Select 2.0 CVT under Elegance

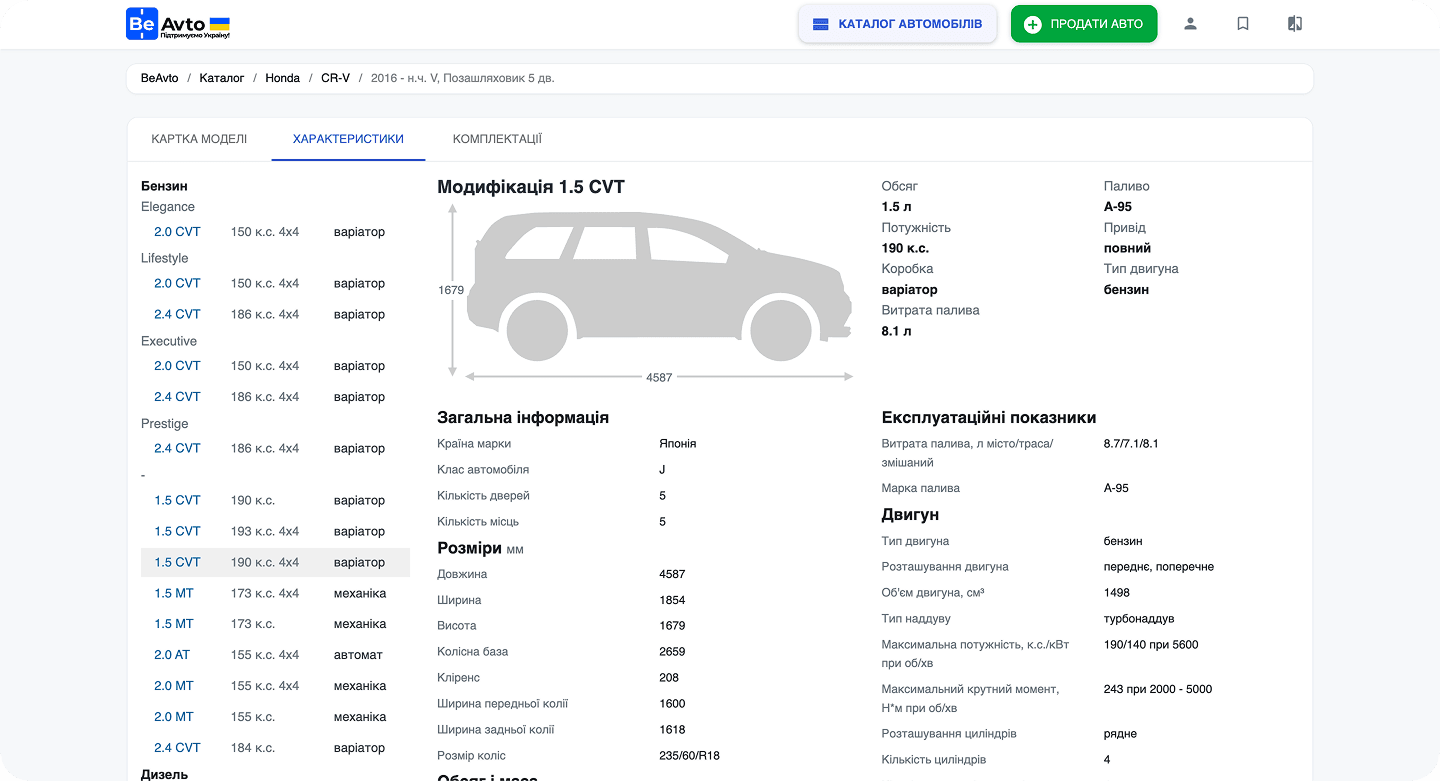[x=177, y=232]
